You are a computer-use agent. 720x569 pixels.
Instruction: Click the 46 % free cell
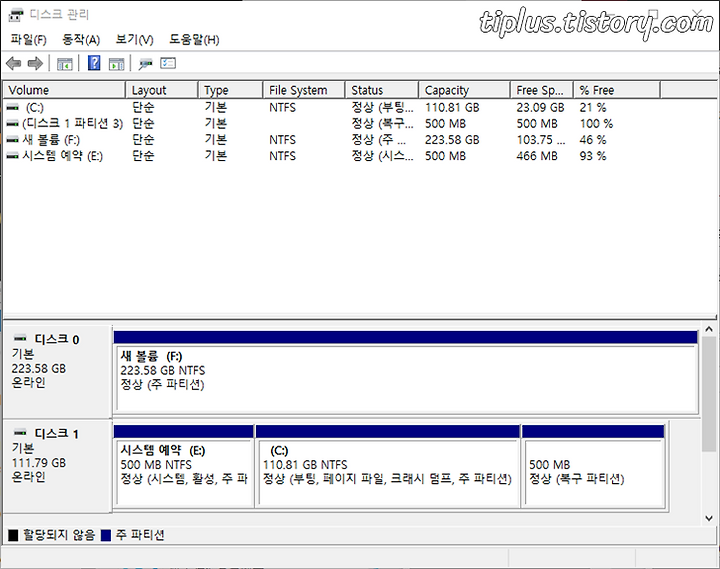593,140
